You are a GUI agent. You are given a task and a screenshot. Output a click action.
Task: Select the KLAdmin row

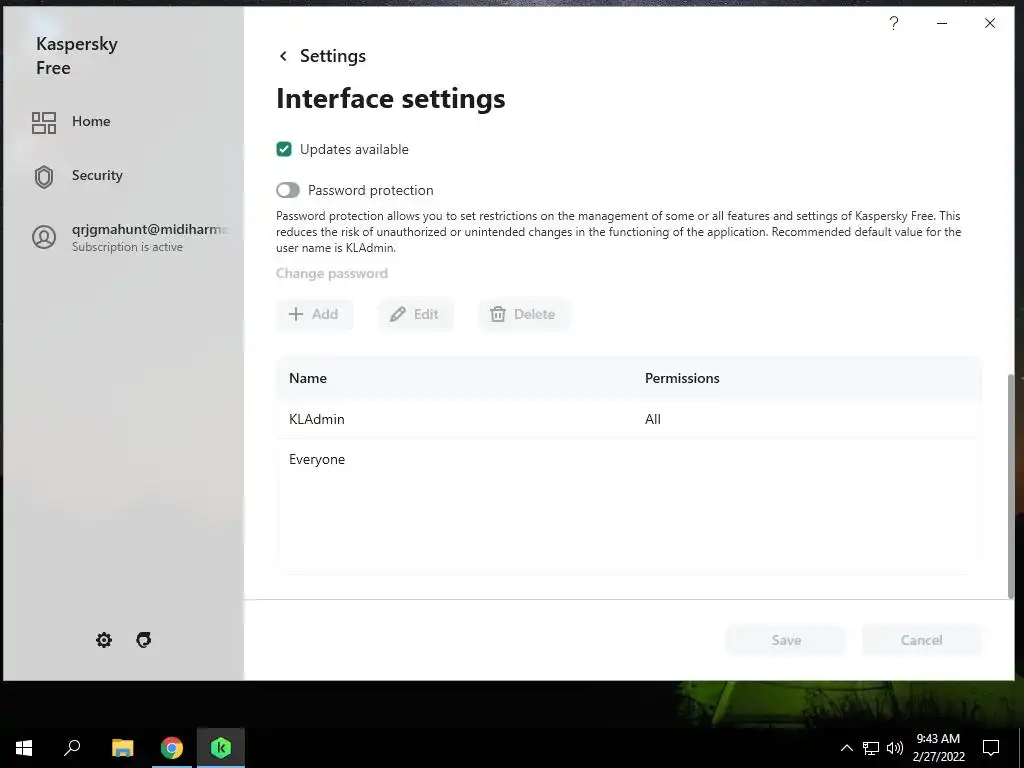[x=628, y=419]
